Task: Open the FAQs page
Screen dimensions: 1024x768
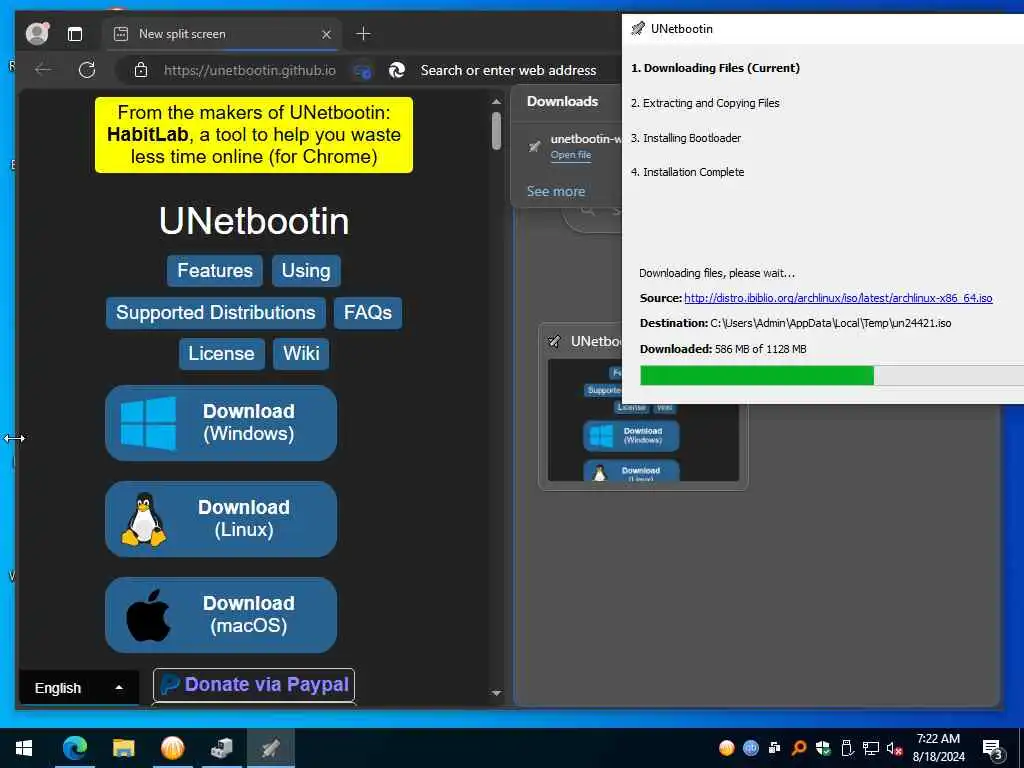Action: click(368, 313)
